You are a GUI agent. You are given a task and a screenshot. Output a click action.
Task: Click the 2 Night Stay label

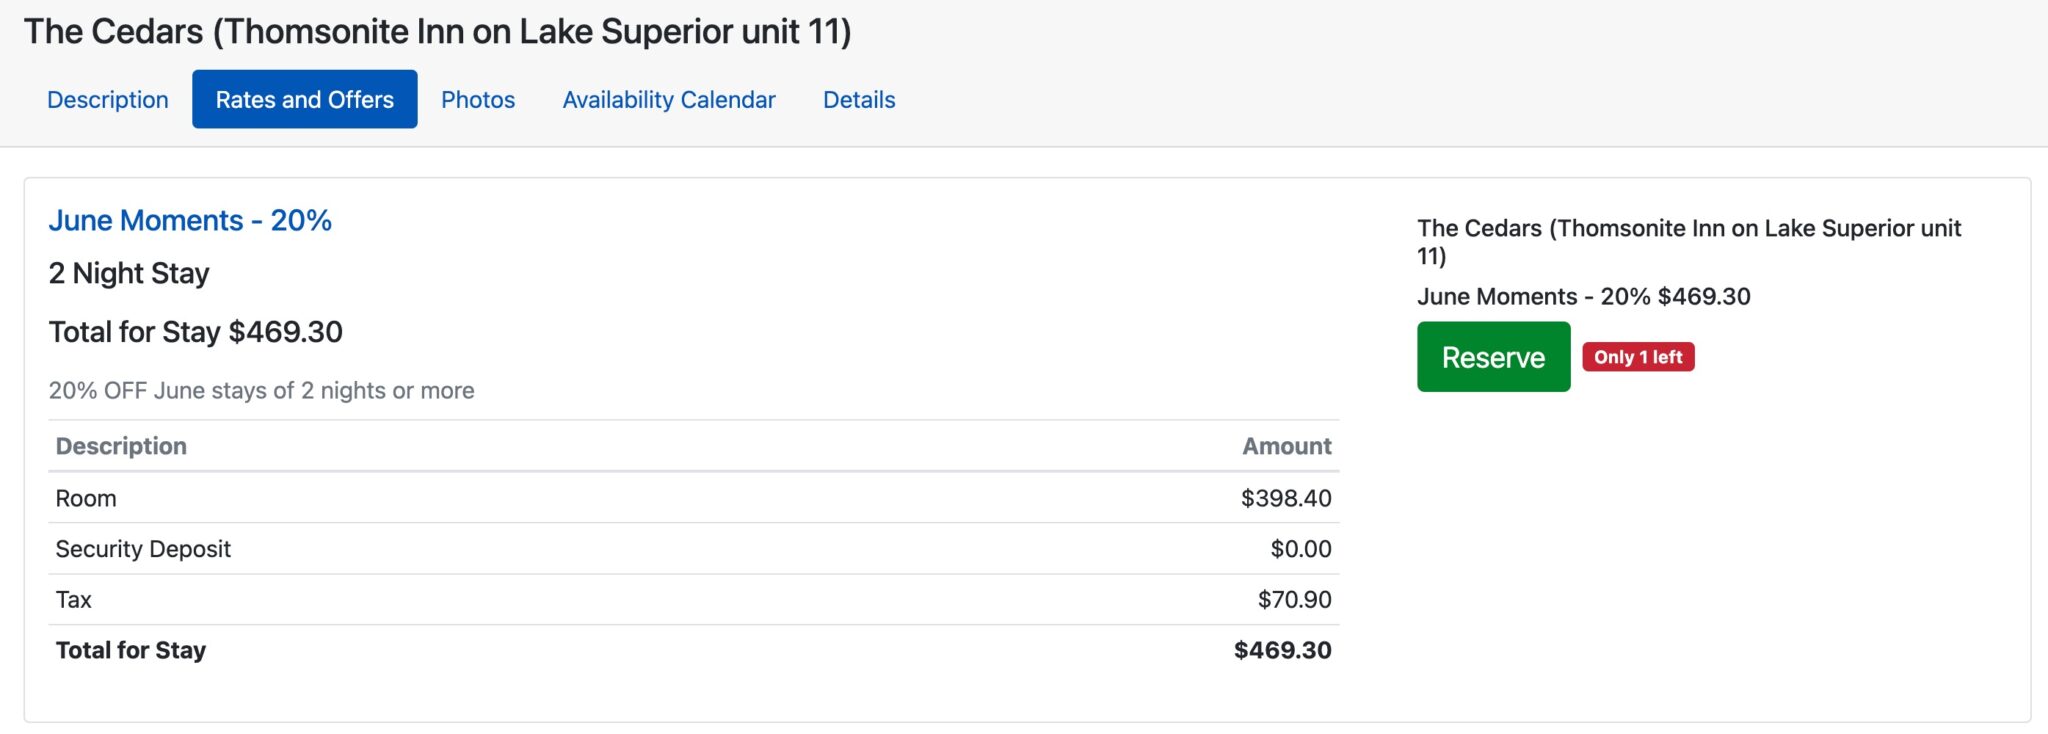(x=129, y=272)
